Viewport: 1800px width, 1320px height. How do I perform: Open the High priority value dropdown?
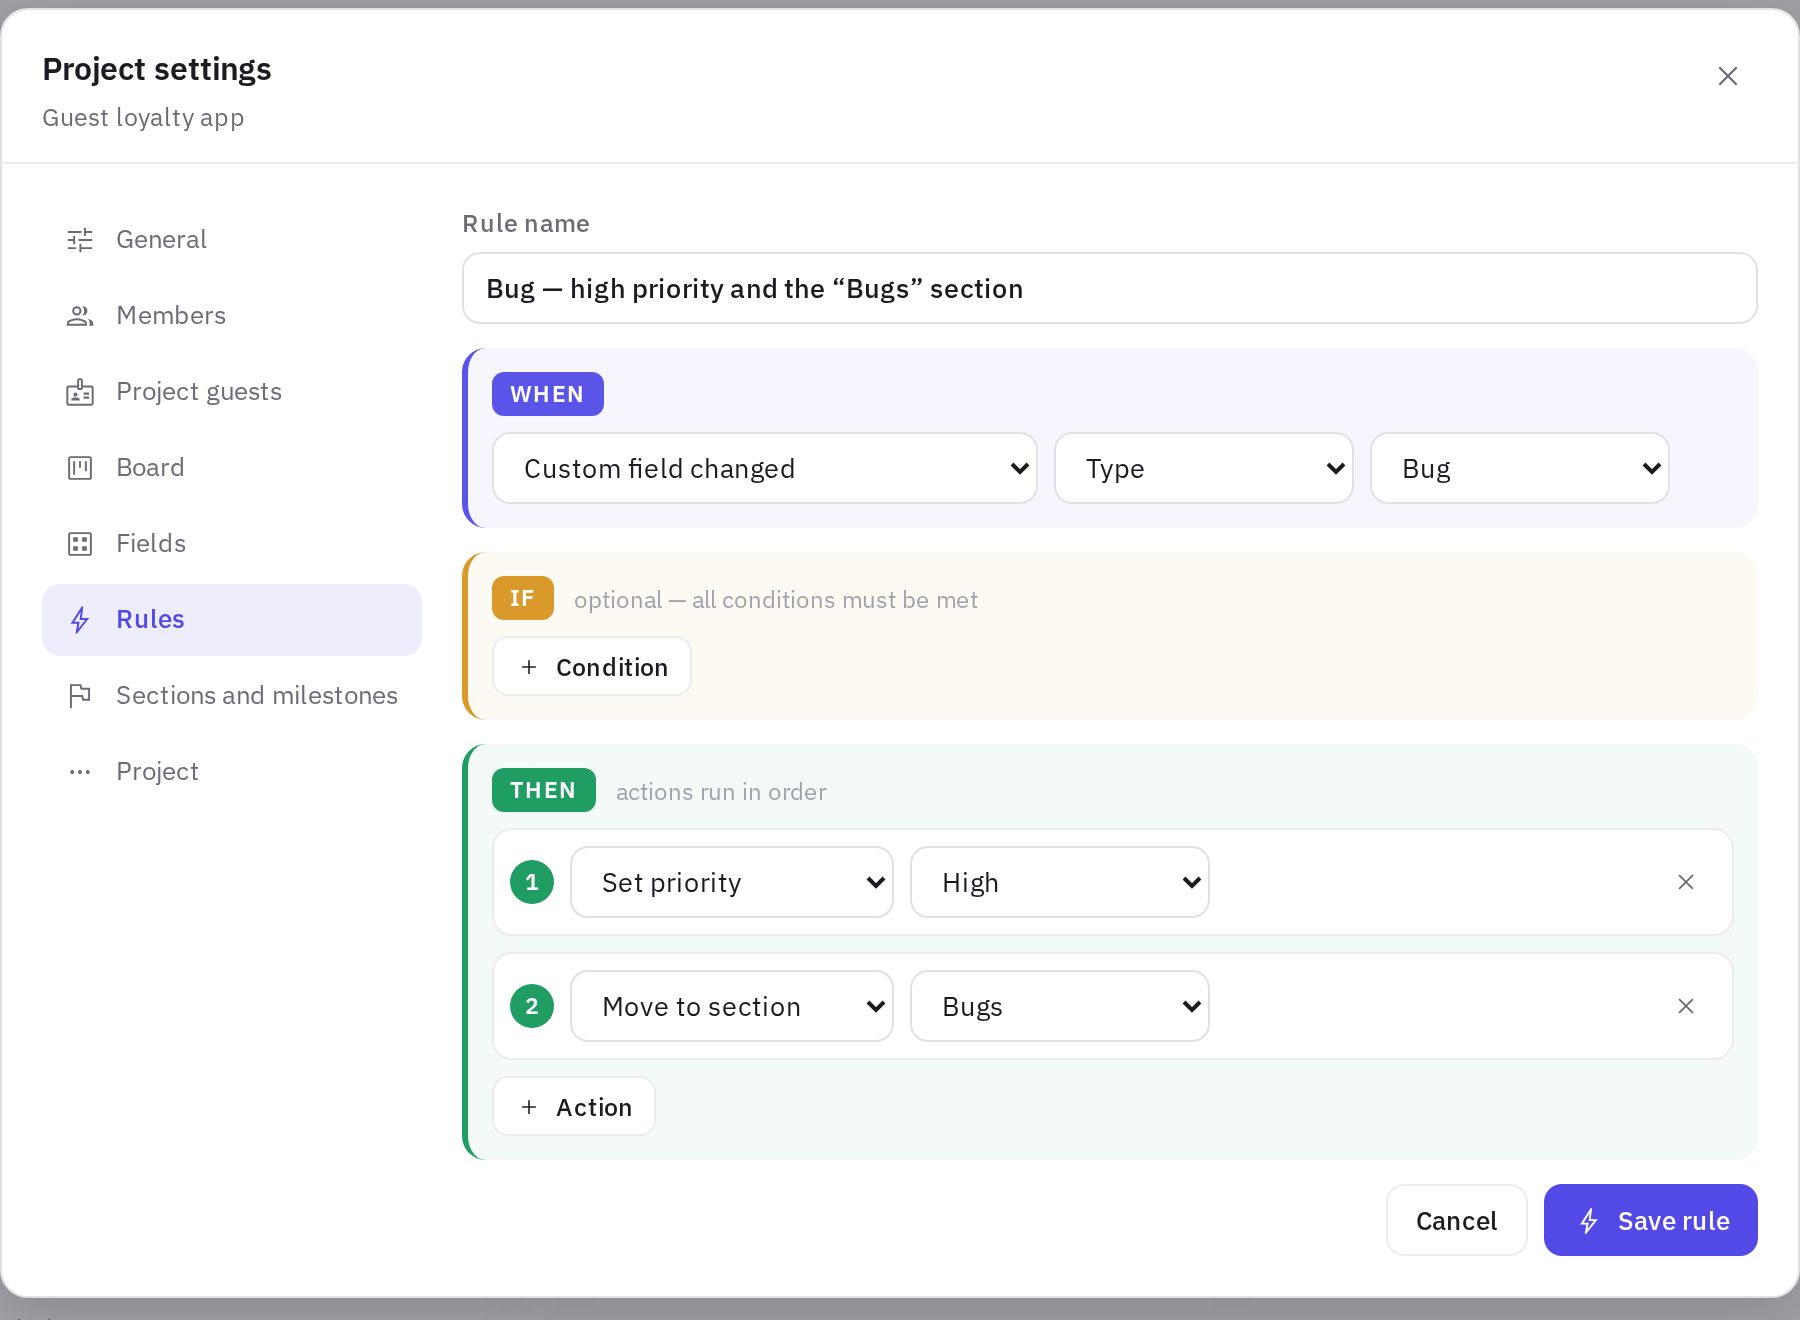tap(1060, 882)
